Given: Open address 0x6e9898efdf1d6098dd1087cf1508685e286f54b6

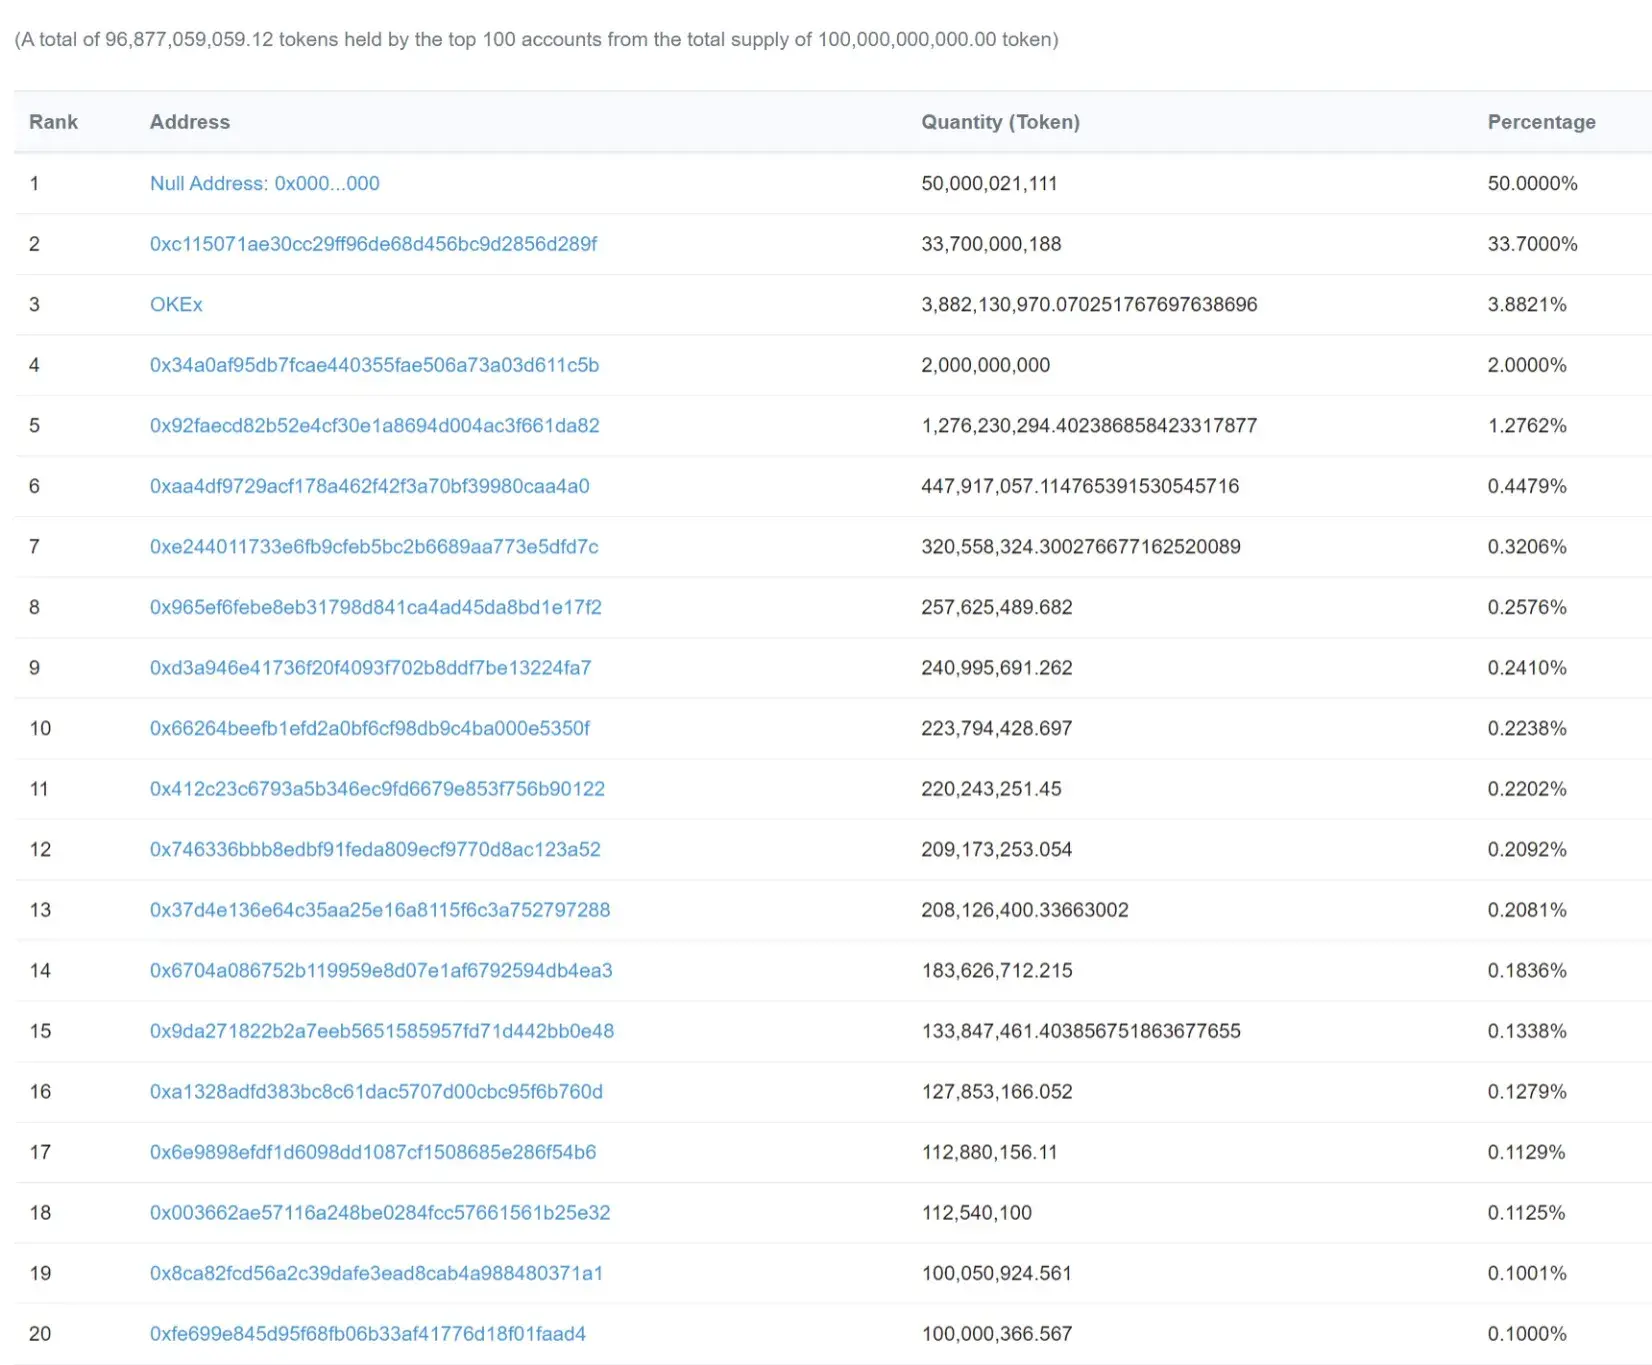Looking at the screenshot, I should tap(373, 1152).
